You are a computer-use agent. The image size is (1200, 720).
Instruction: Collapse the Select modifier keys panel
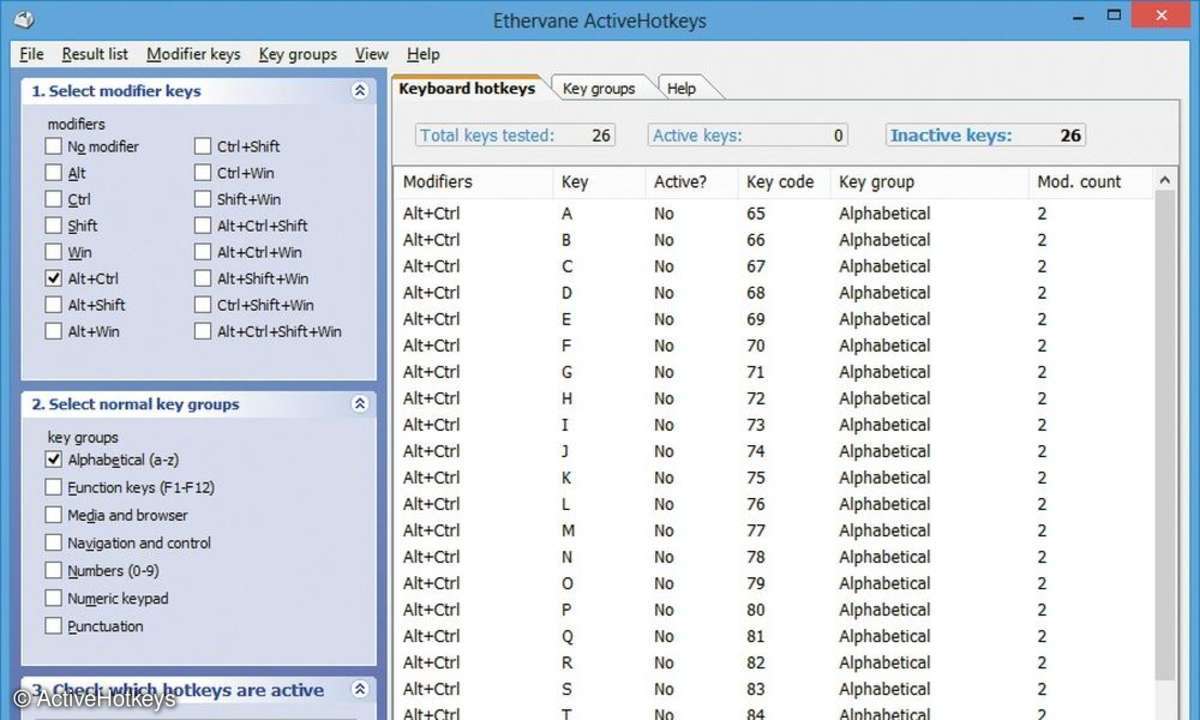360,91
